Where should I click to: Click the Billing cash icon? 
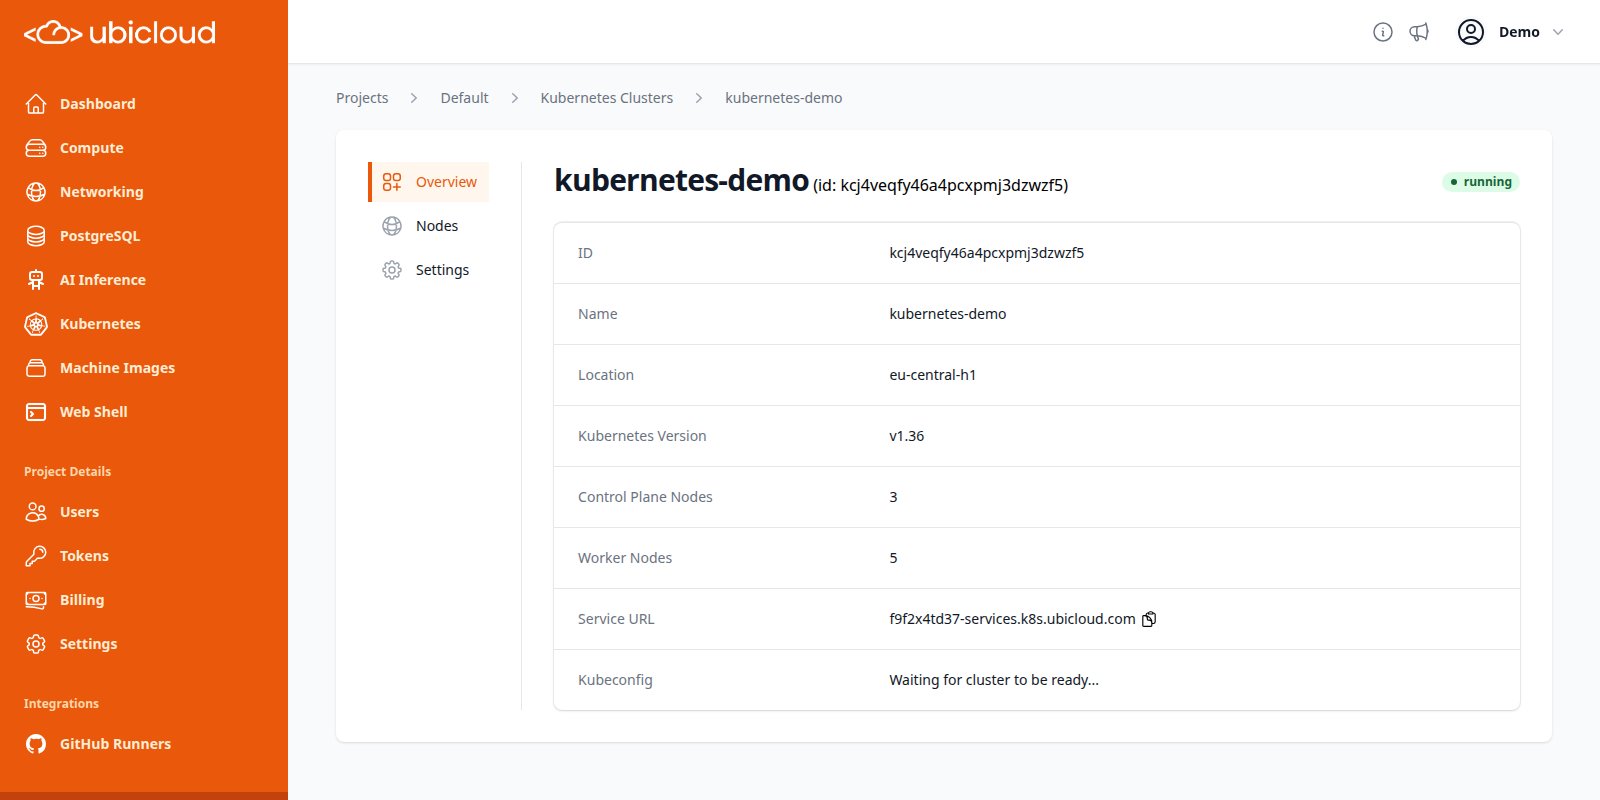pos(36,600)
